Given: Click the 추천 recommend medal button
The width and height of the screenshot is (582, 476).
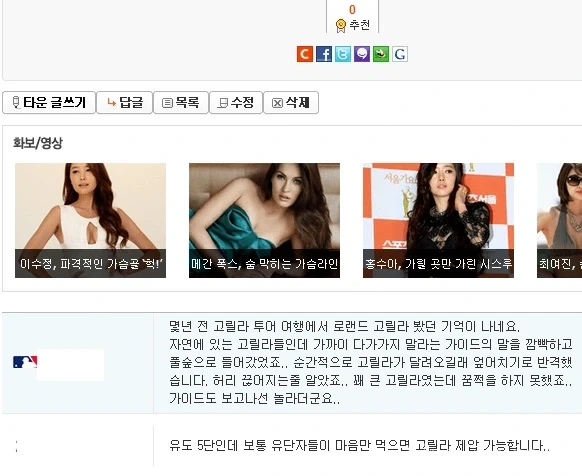Looking at the screenshot, I should pyautogui.click(x=353, y=25).
